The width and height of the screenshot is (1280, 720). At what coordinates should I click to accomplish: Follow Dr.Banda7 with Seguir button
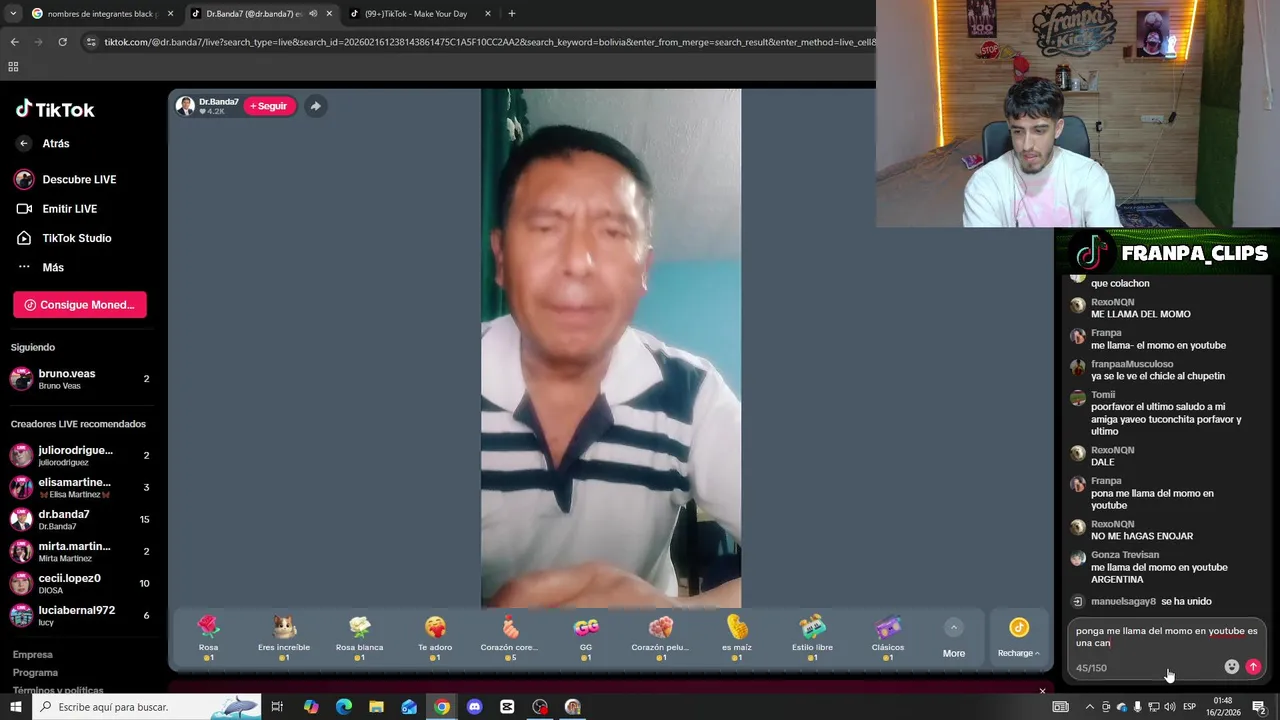[x=269, y=106]
